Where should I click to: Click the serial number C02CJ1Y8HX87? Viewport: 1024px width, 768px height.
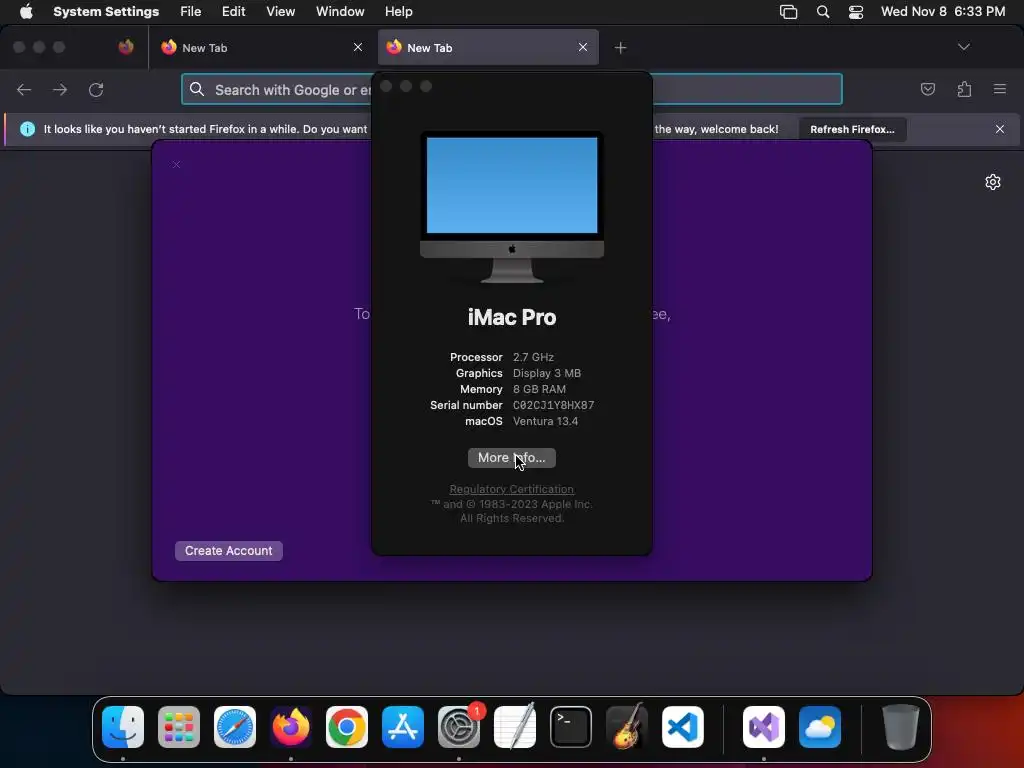pyautogui.click(x=553, y=405)
